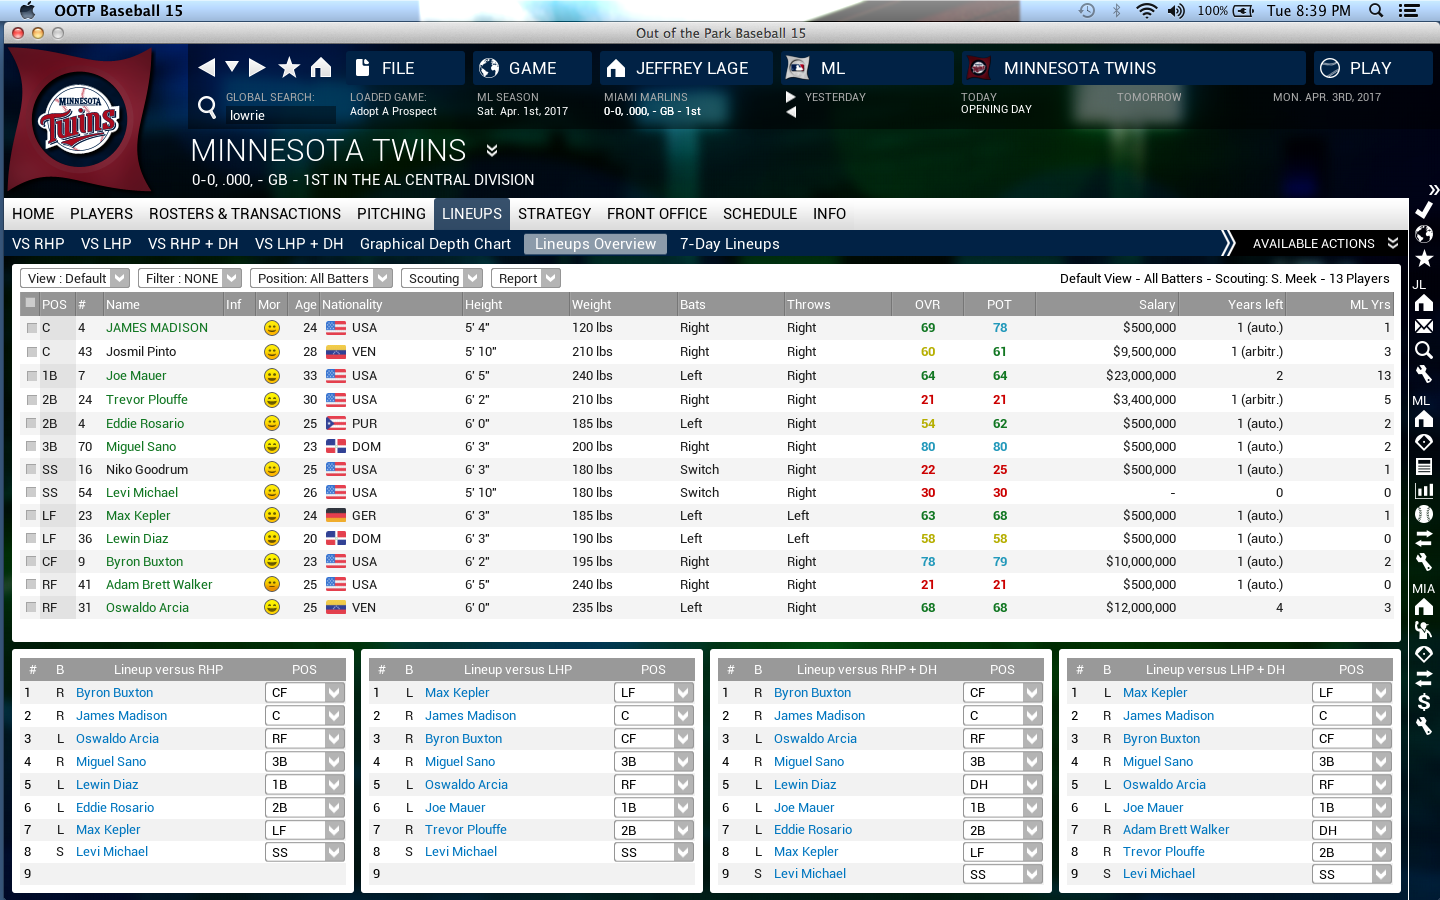This screenshot has width=1440, height=900.
Task: Click the wrench icon under JL section
Action: (1424, 374)
